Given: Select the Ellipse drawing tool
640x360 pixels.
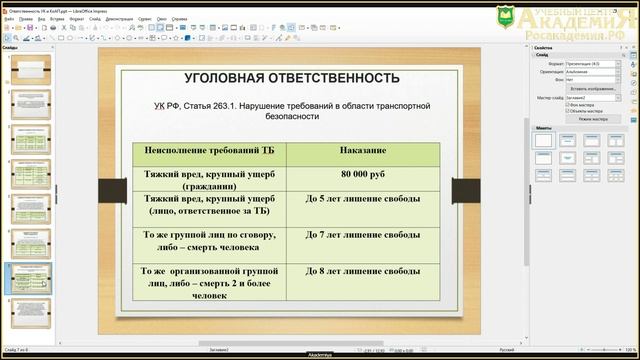Looking at the screenshot, I should click(x=70, y=38).
